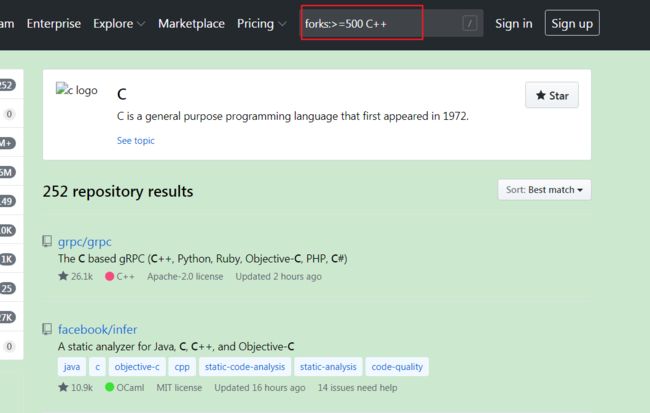Screen dimensions: 650x413
Task: Click the Apache-2.0 license text
Action: 185,277
